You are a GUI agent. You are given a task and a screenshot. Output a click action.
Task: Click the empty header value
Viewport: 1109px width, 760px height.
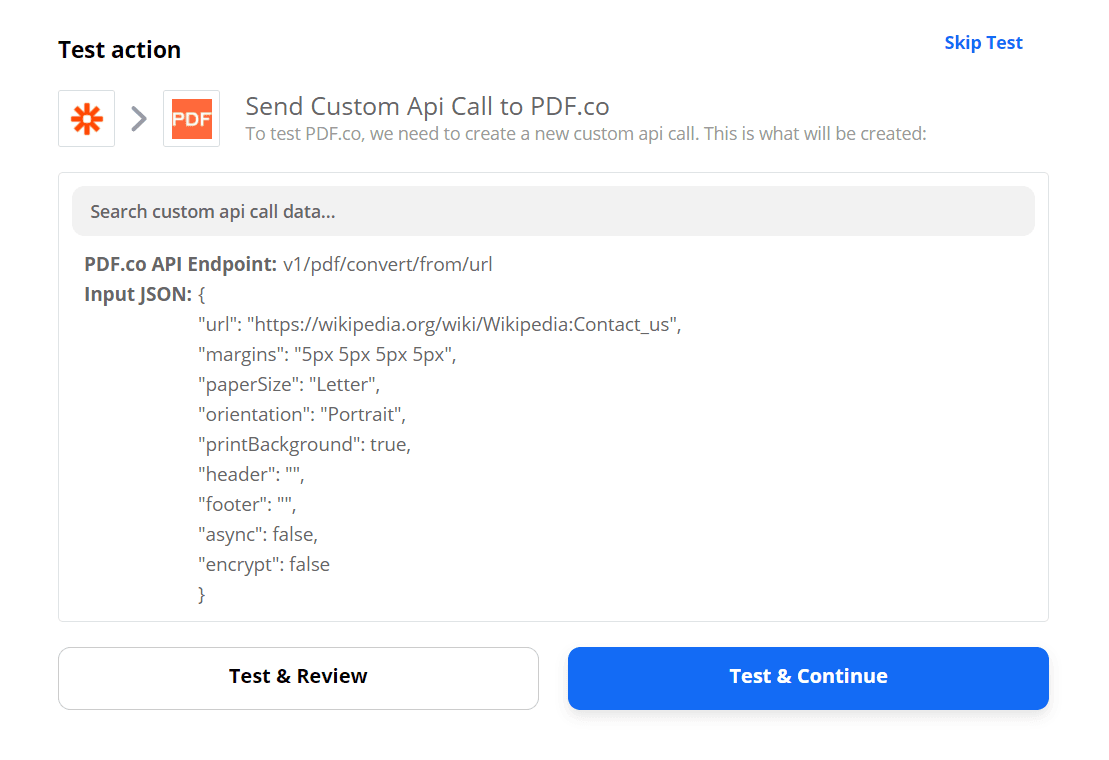coord(249,474)
